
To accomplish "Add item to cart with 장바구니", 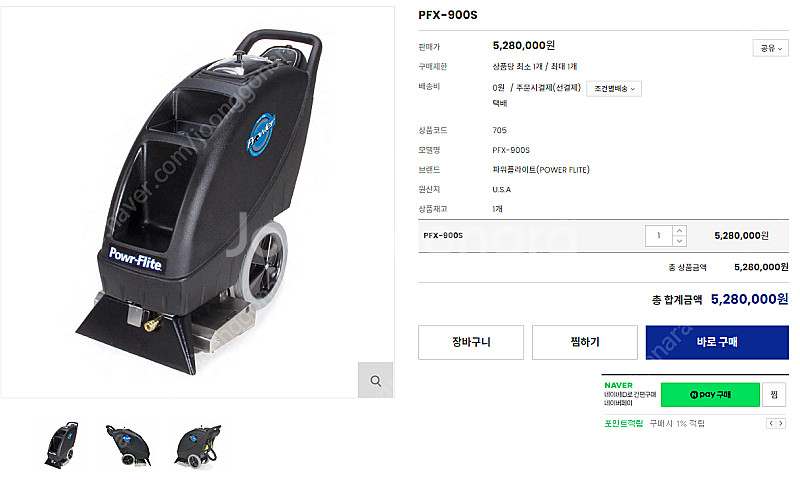I will pyautogui.click(x=471, y=342).
